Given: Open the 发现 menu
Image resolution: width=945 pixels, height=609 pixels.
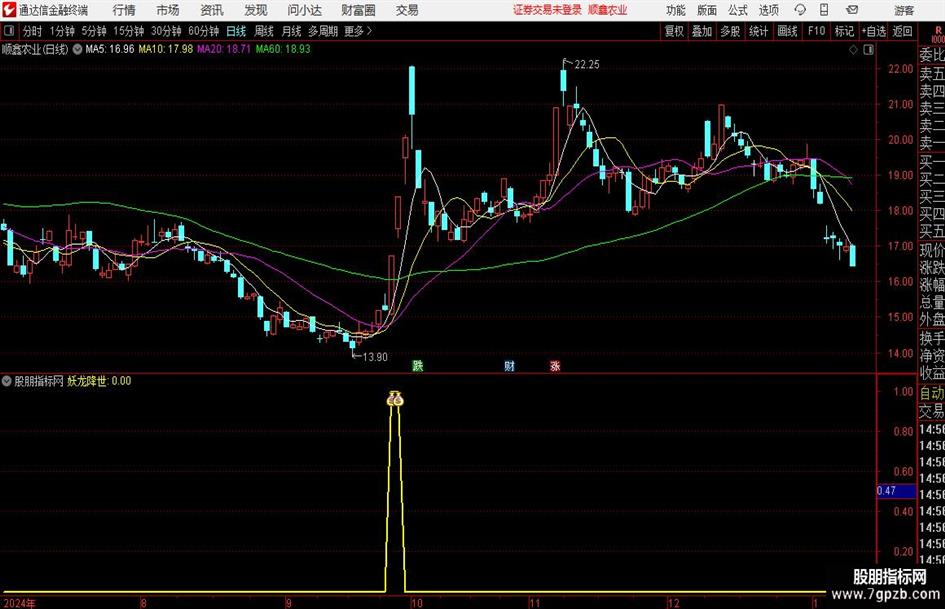Looking at the screenshot, I should (x=256, y=10).
